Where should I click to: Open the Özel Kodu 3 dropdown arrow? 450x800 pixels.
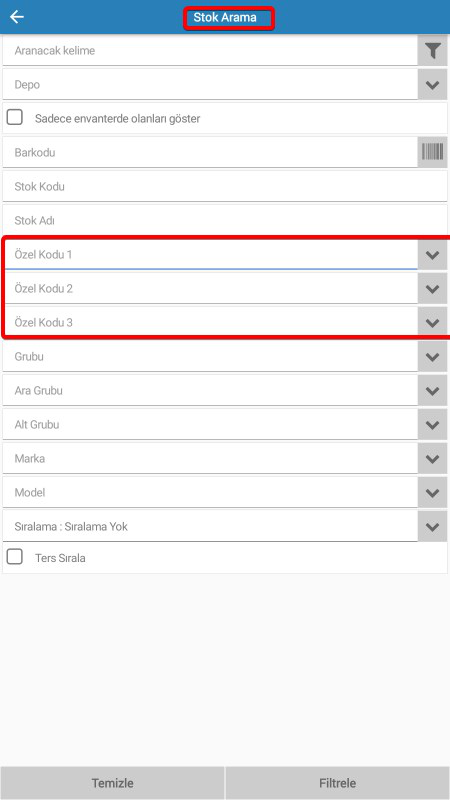[433, 322]
